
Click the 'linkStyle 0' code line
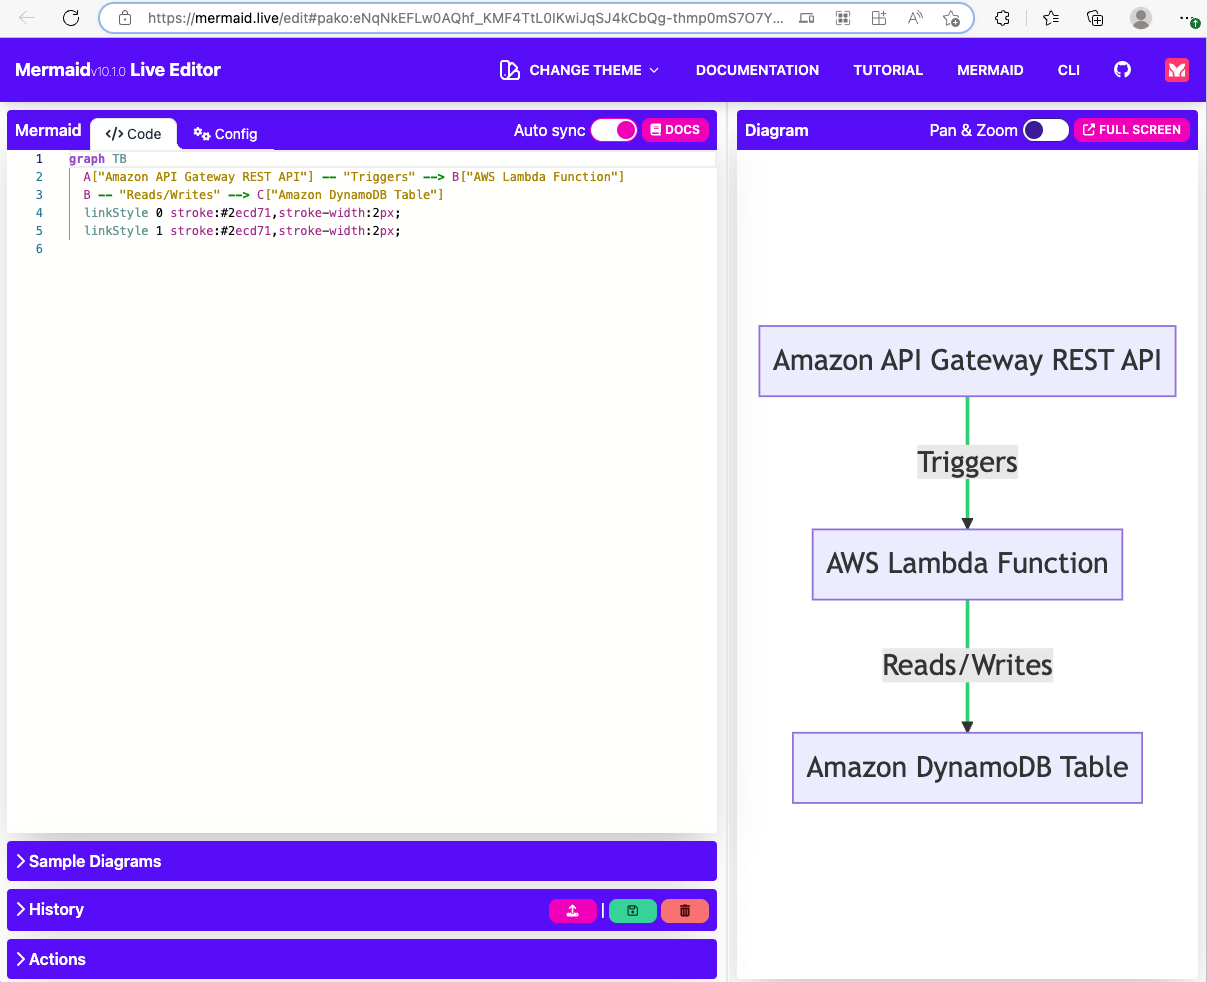pos(242,213)
